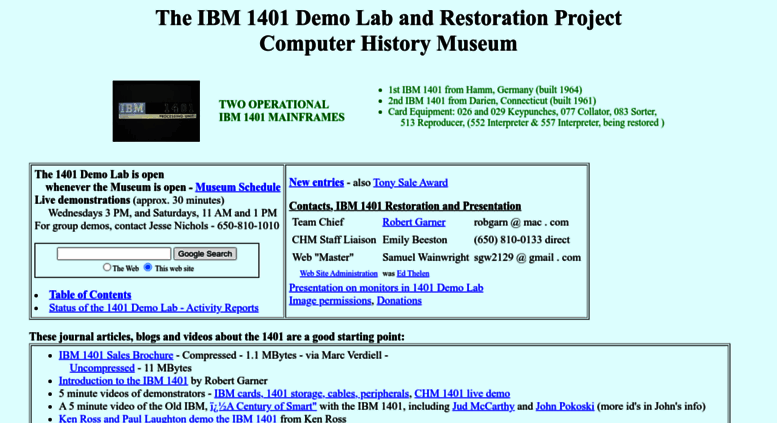777x423 pixels.
Task: Open the Web Site Administration link
Action: [x=338, y=273]
